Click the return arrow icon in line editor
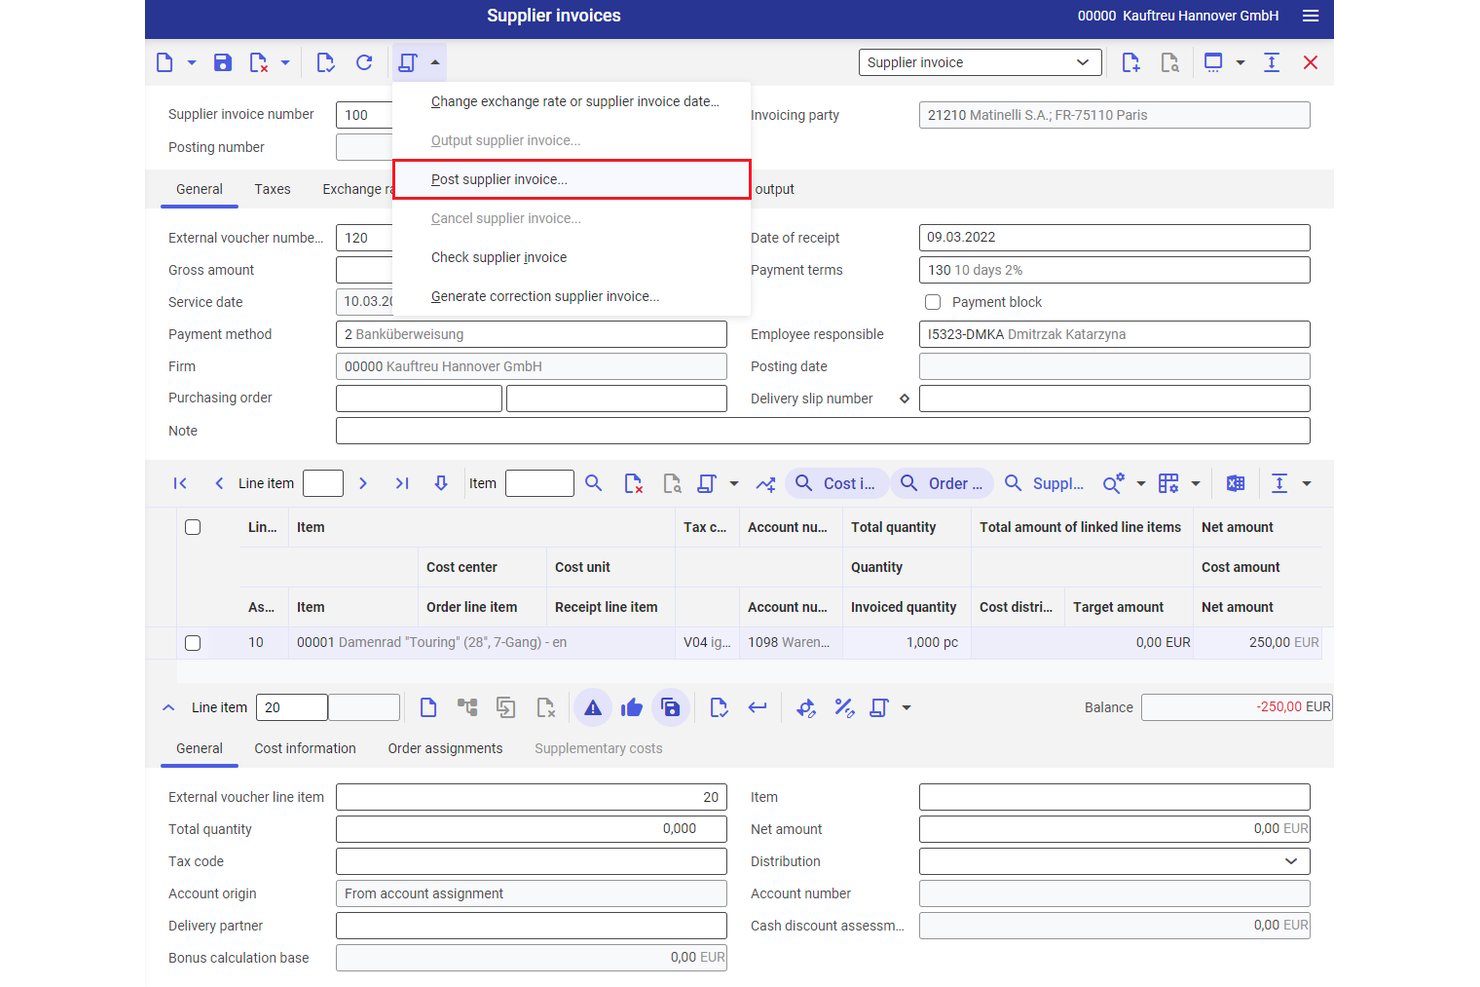 [x=757, y=708]
